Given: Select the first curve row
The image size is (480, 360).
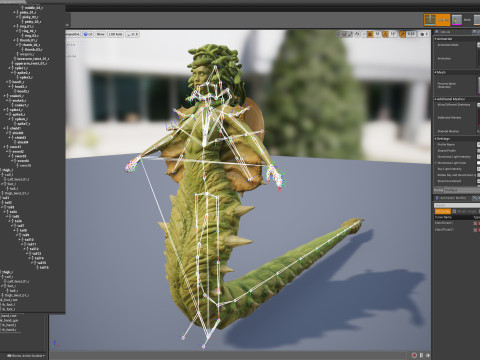Looking at the screenshot, I should [x=457, y=223].
